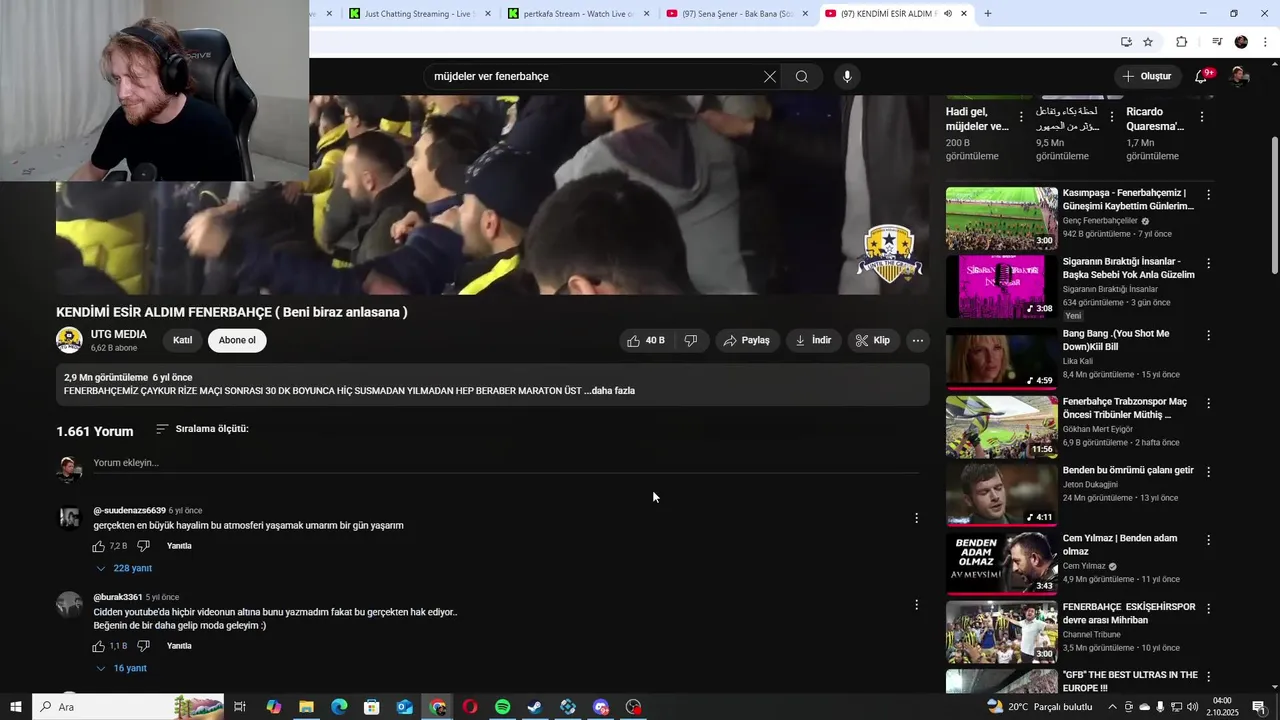
Task: Open Cem Yılmaz Benden adam olmaz thumbnail
Action: click(1001, 563)
